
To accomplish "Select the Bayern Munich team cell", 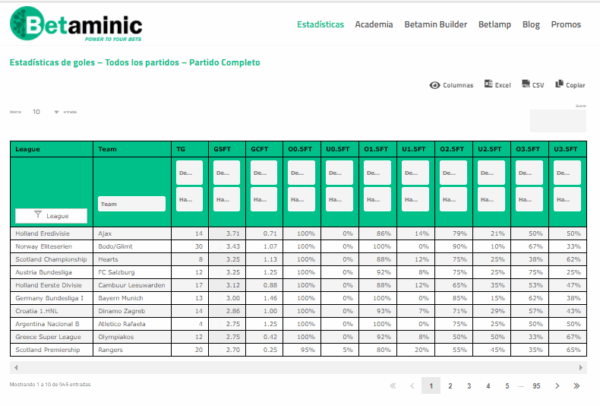I will (x=132, y=298).
